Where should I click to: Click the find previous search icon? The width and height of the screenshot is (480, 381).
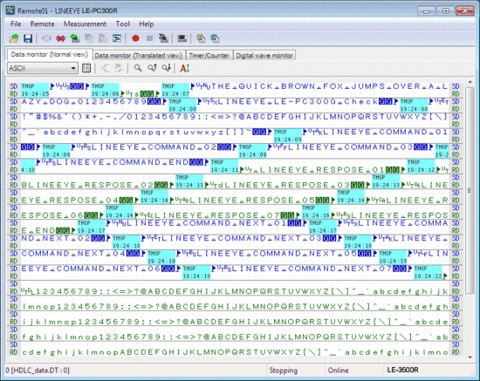152,68
